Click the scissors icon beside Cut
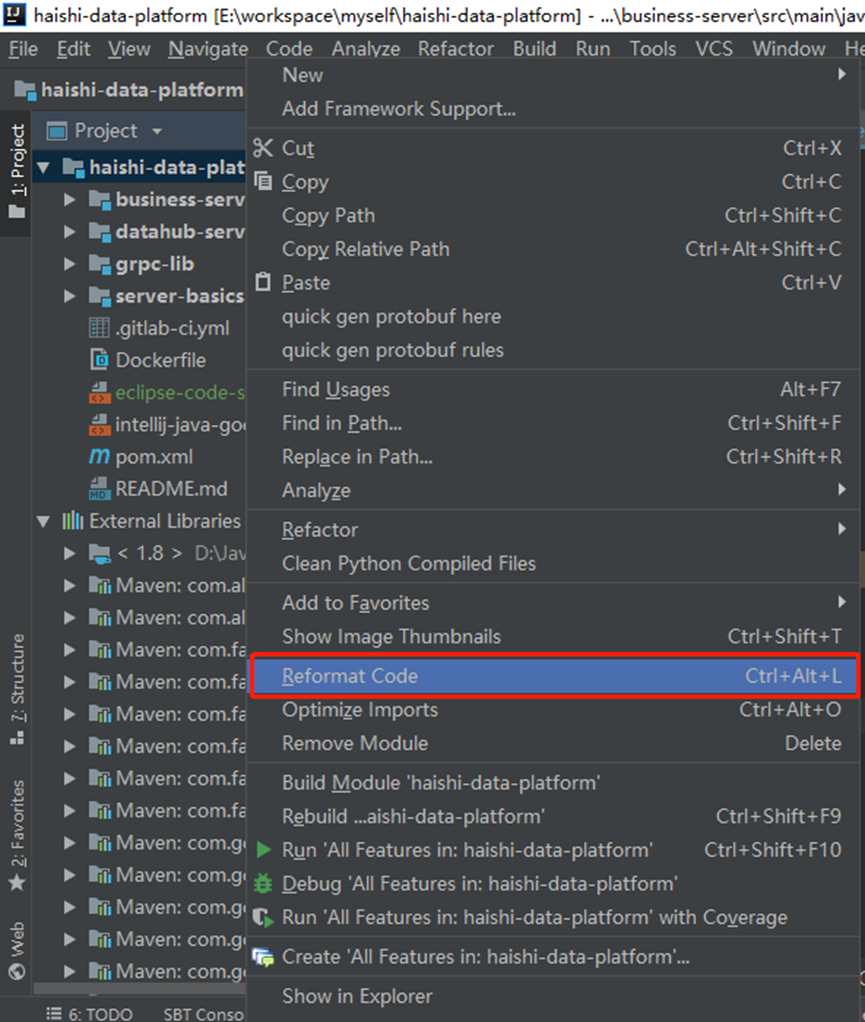This screenshot has height=1022, width=865. pyautogui.click(x=262, y=147)
